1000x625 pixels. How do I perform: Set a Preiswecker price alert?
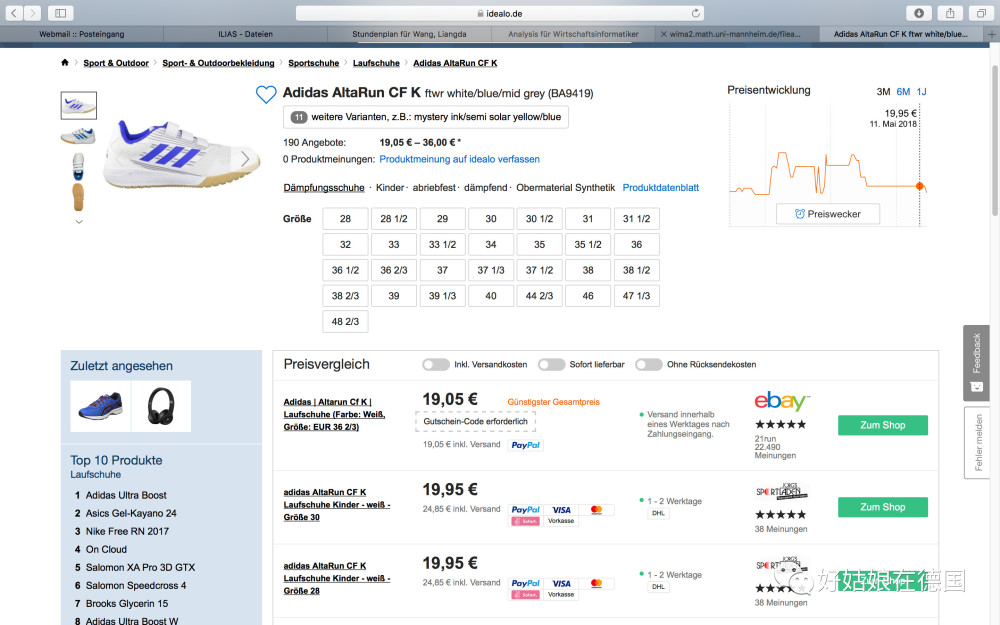coord(828,214)
